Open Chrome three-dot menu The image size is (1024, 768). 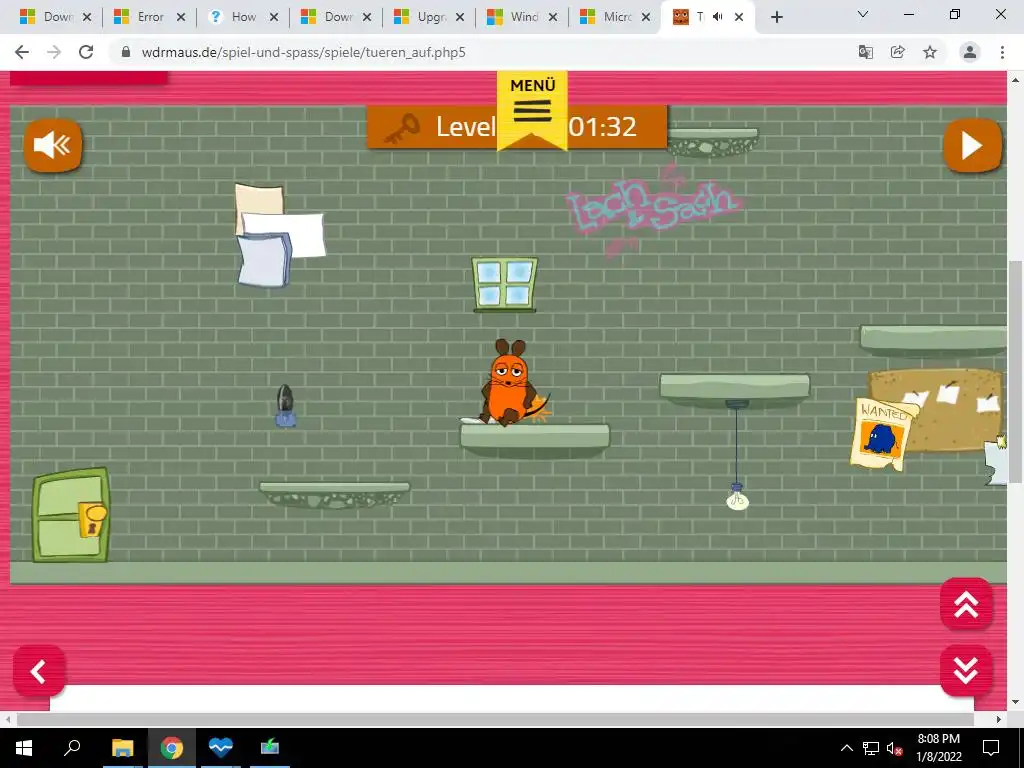(x=1002, y=52)
